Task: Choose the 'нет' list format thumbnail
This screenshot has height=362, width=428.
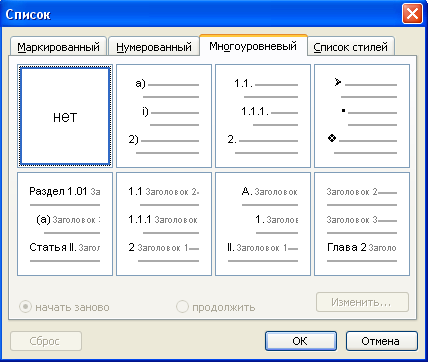Action: point(65,116)
